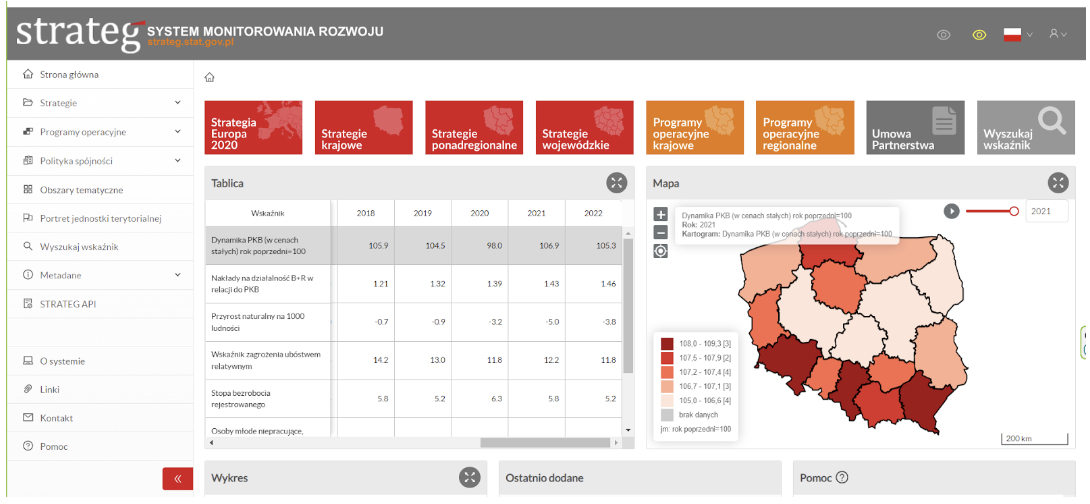Open Portret jednostki terytorialnej menu item
The width and height of the screenshot is (1090, 504).
100,218
